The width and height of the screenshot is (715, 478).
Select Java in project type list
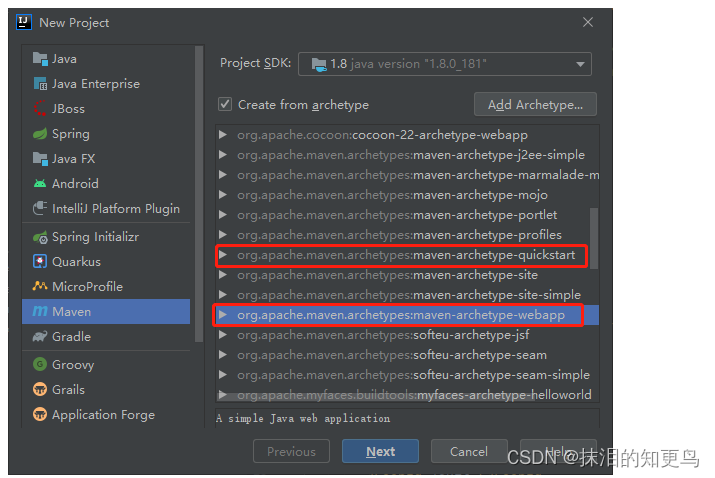click(106, 59)
